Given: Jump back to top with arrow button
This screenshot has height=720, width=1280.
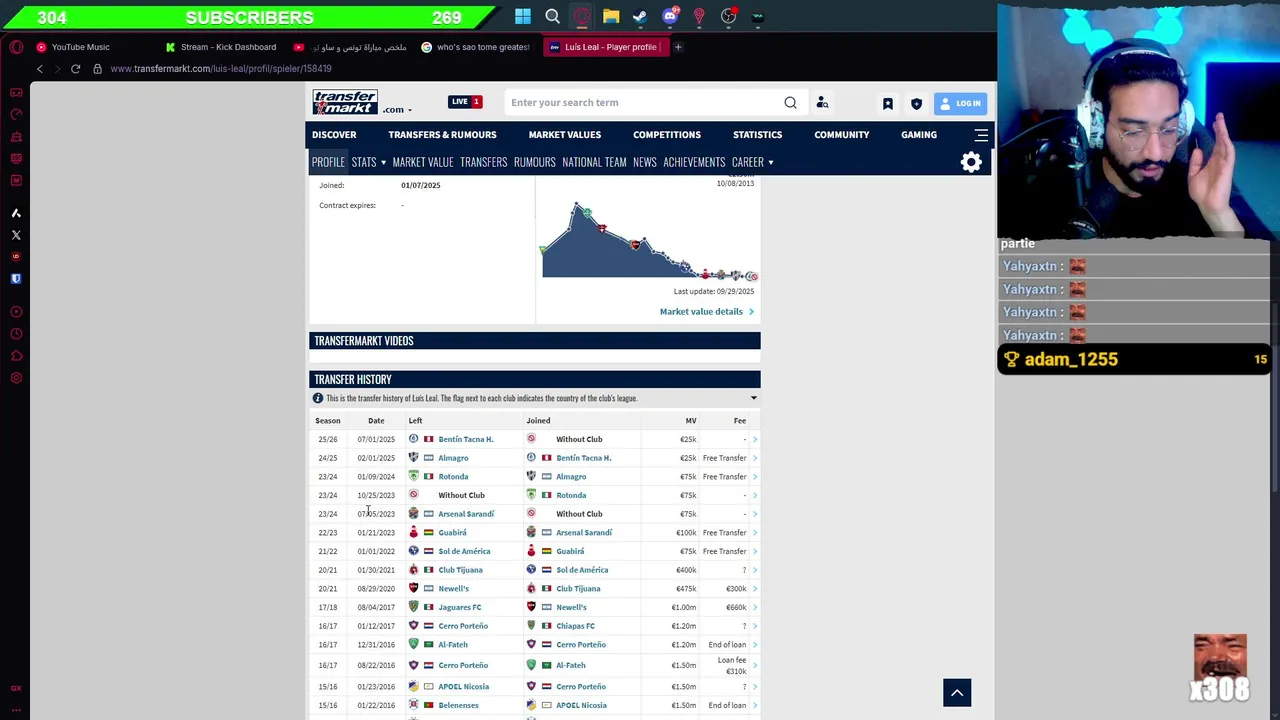Looking at the screenshot, I should 957,693.
